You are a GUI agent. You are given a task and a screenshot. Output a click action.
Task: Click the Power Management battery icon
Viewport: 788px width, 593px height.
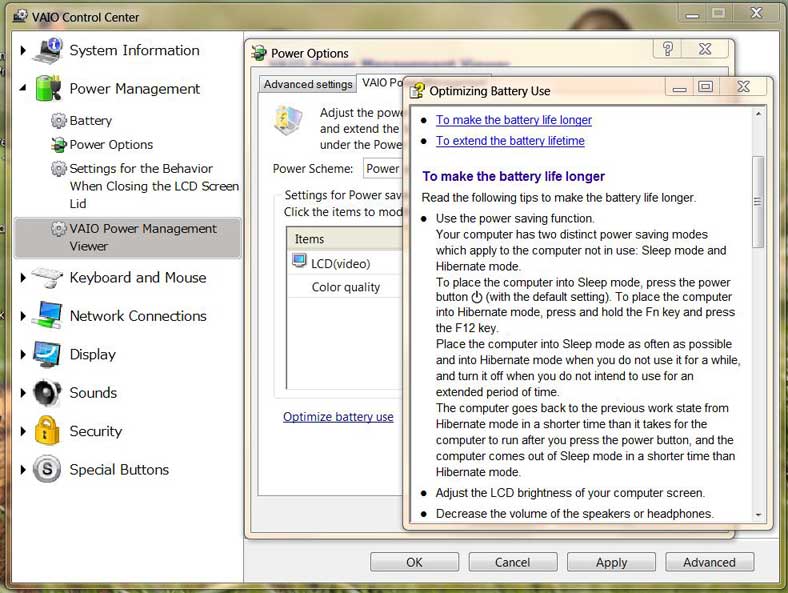tap(48, 88)
